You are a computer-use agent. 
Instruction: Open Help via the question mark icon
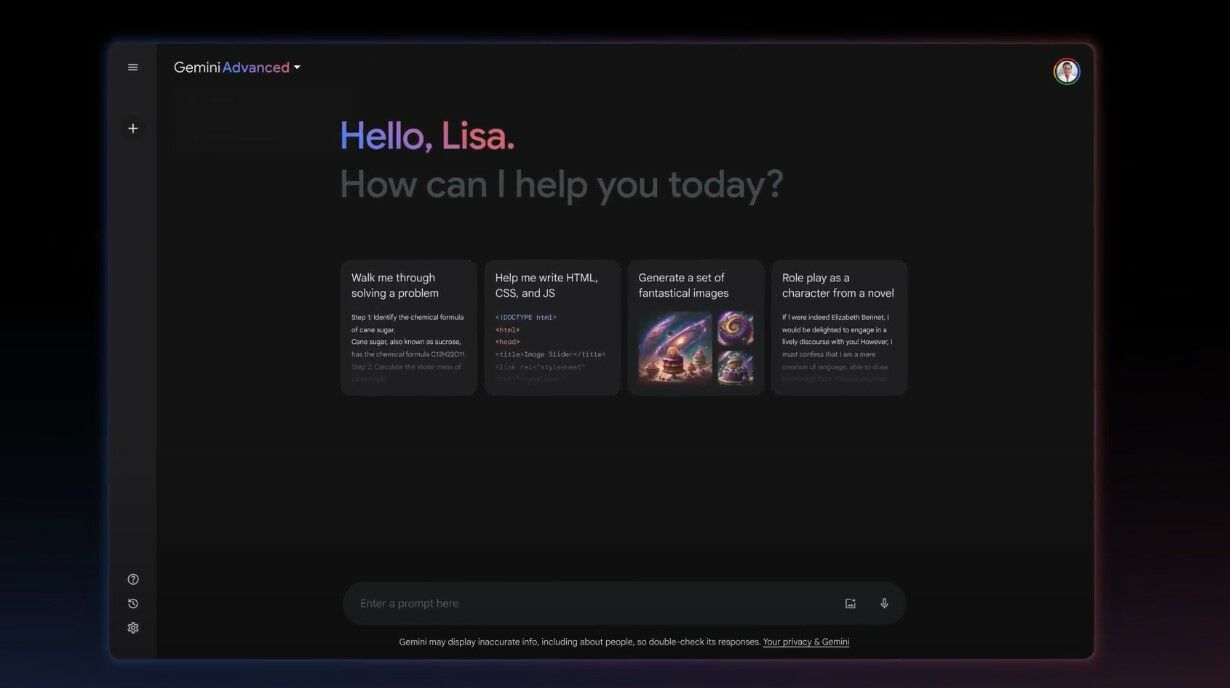click(132, 578)
